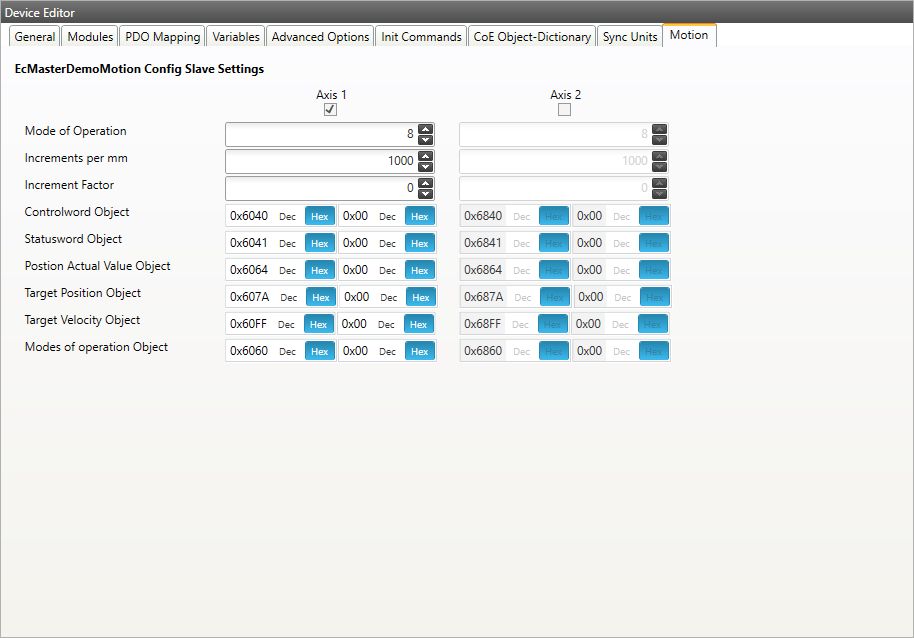The width and height of the screenshot is (914, 638).
Task: Decrease Axis 1 Increment Factor with down arrow
Action: [426, 195]
